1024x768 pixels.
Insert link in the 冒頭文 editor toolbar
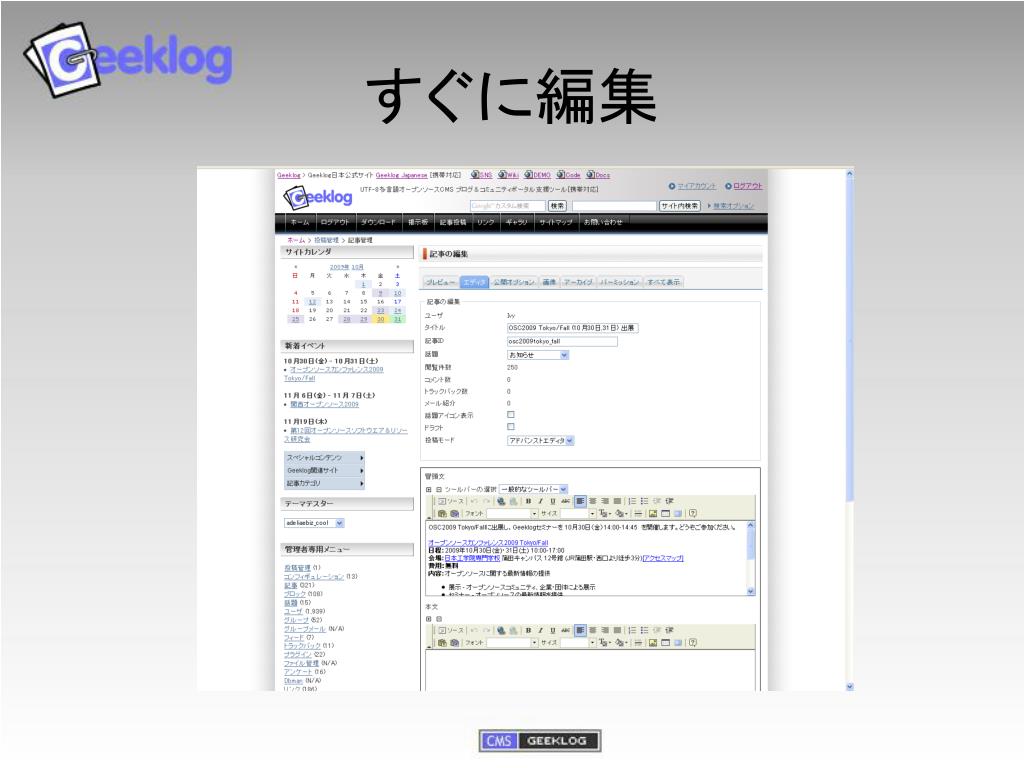(501, 501)
